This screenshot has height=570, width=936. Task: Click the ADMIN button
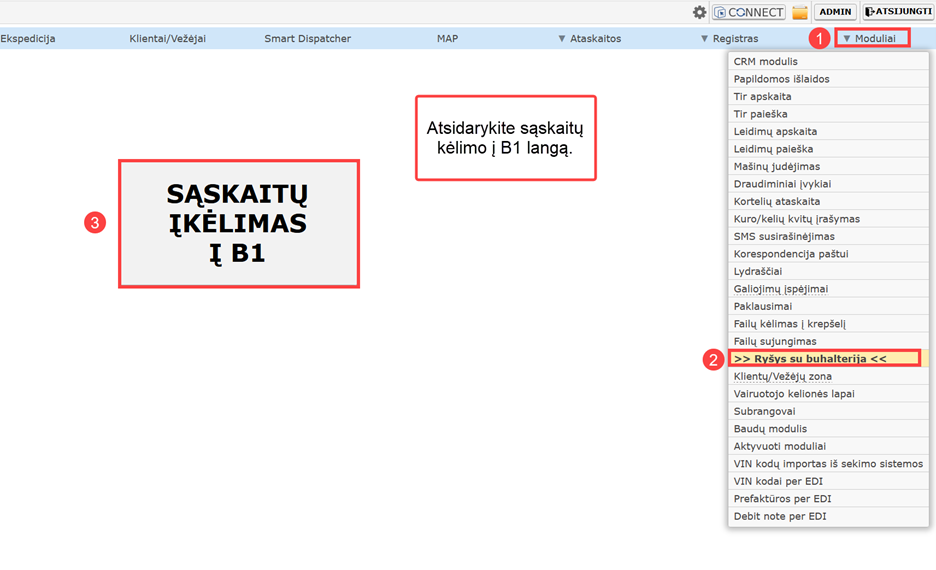[x=835, y=12]
